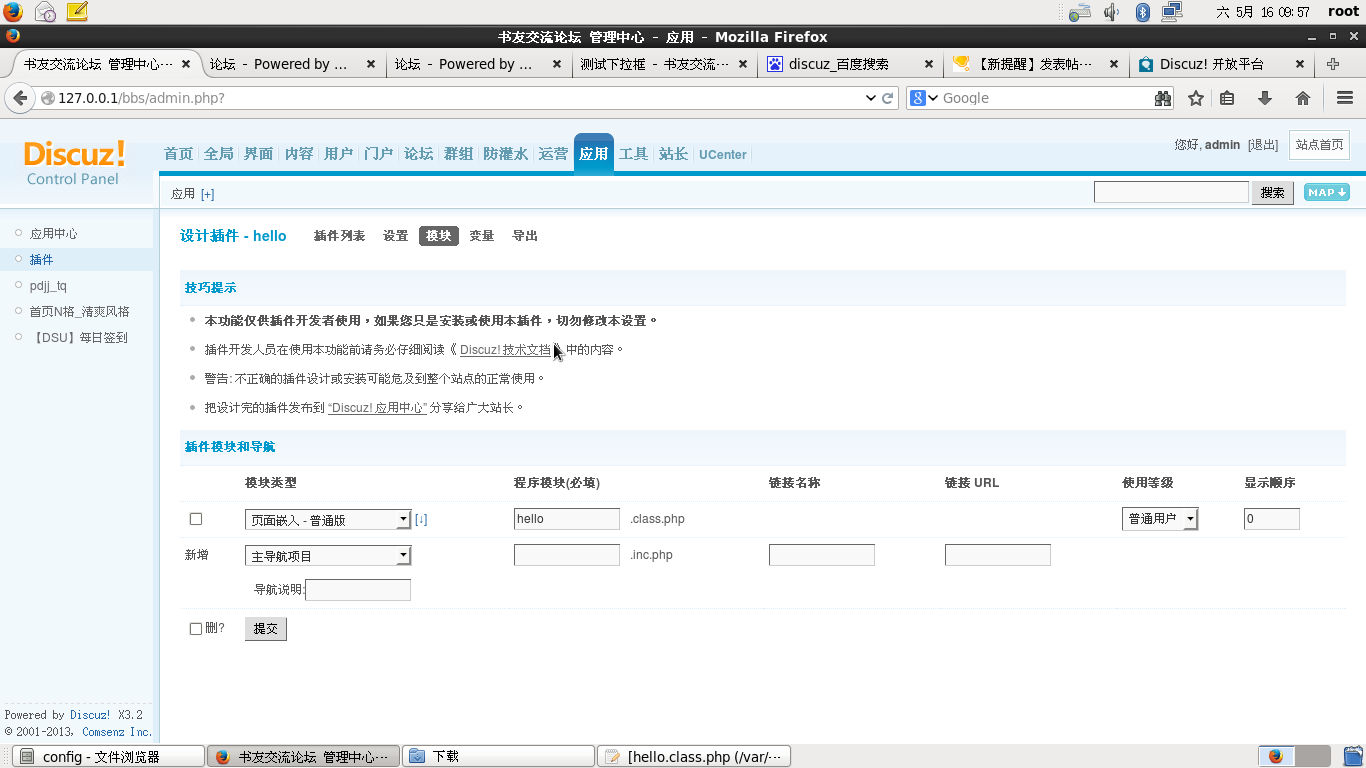The image size is (1366, 768).
Task: Click the 提交 button
Action: click(265, 628)
